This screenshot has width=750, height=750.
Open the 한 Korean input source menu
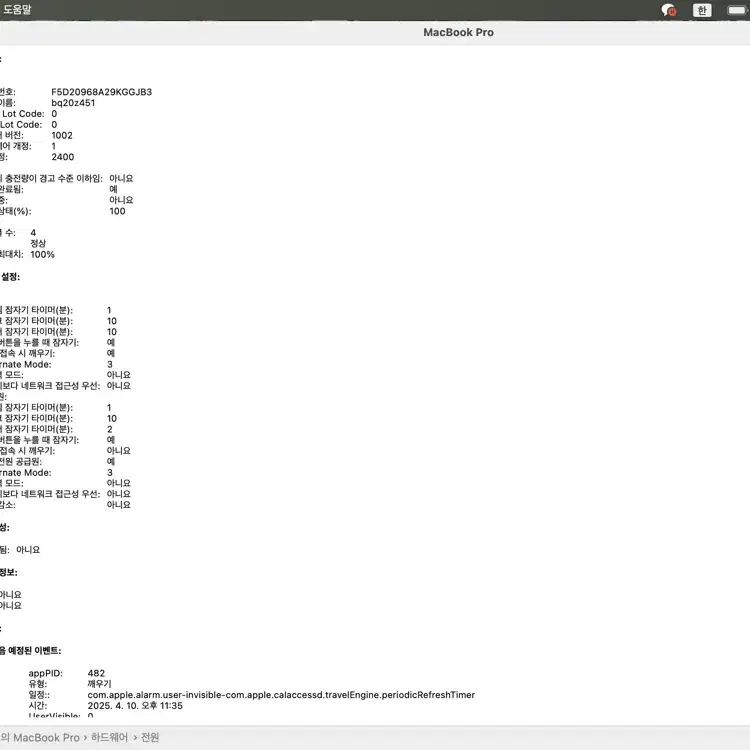(x=702, y=10)
